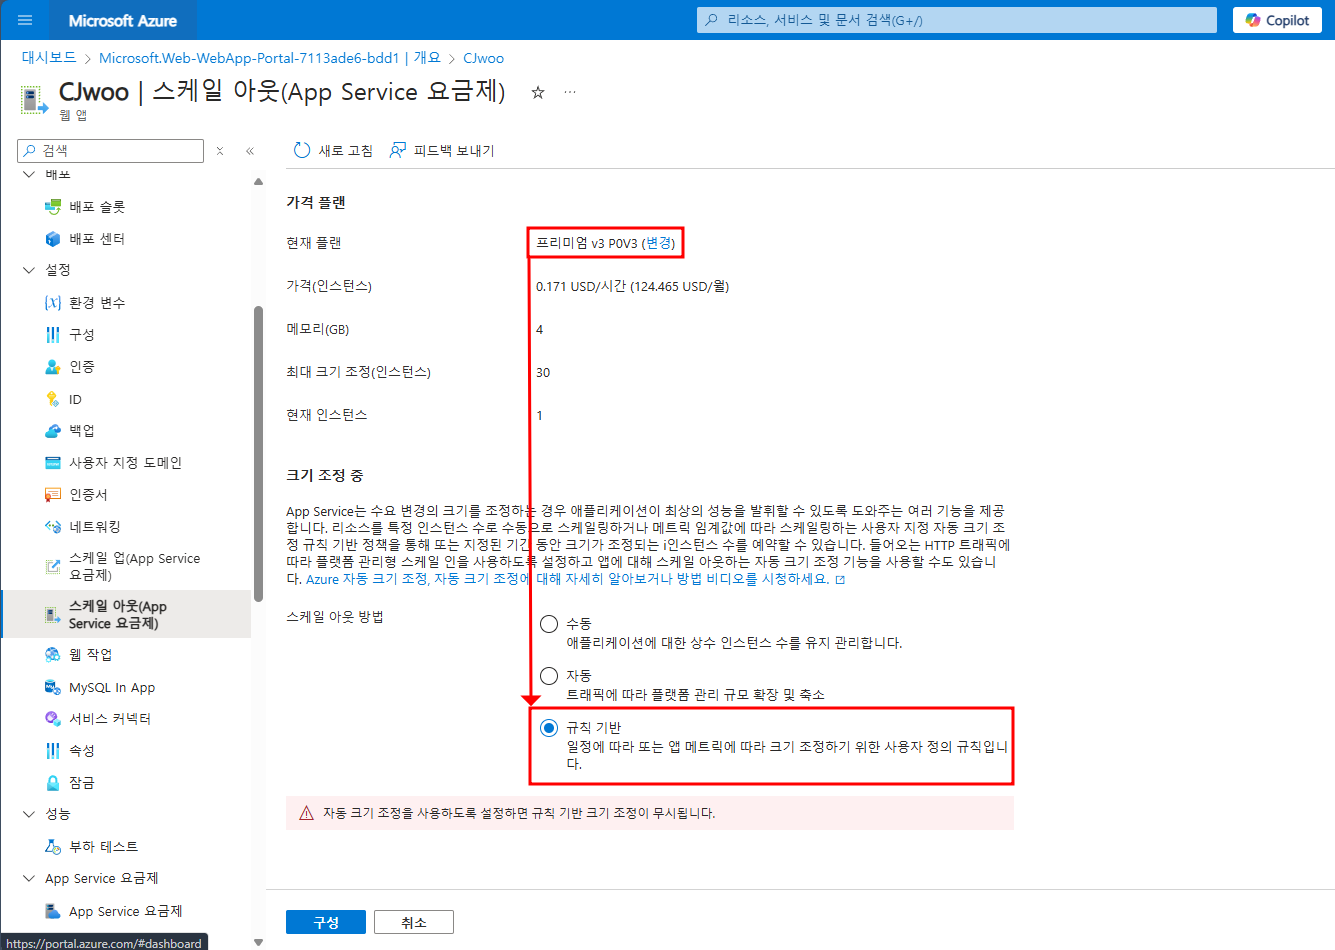Clear the sidebar search with X icon

(220, 151)
